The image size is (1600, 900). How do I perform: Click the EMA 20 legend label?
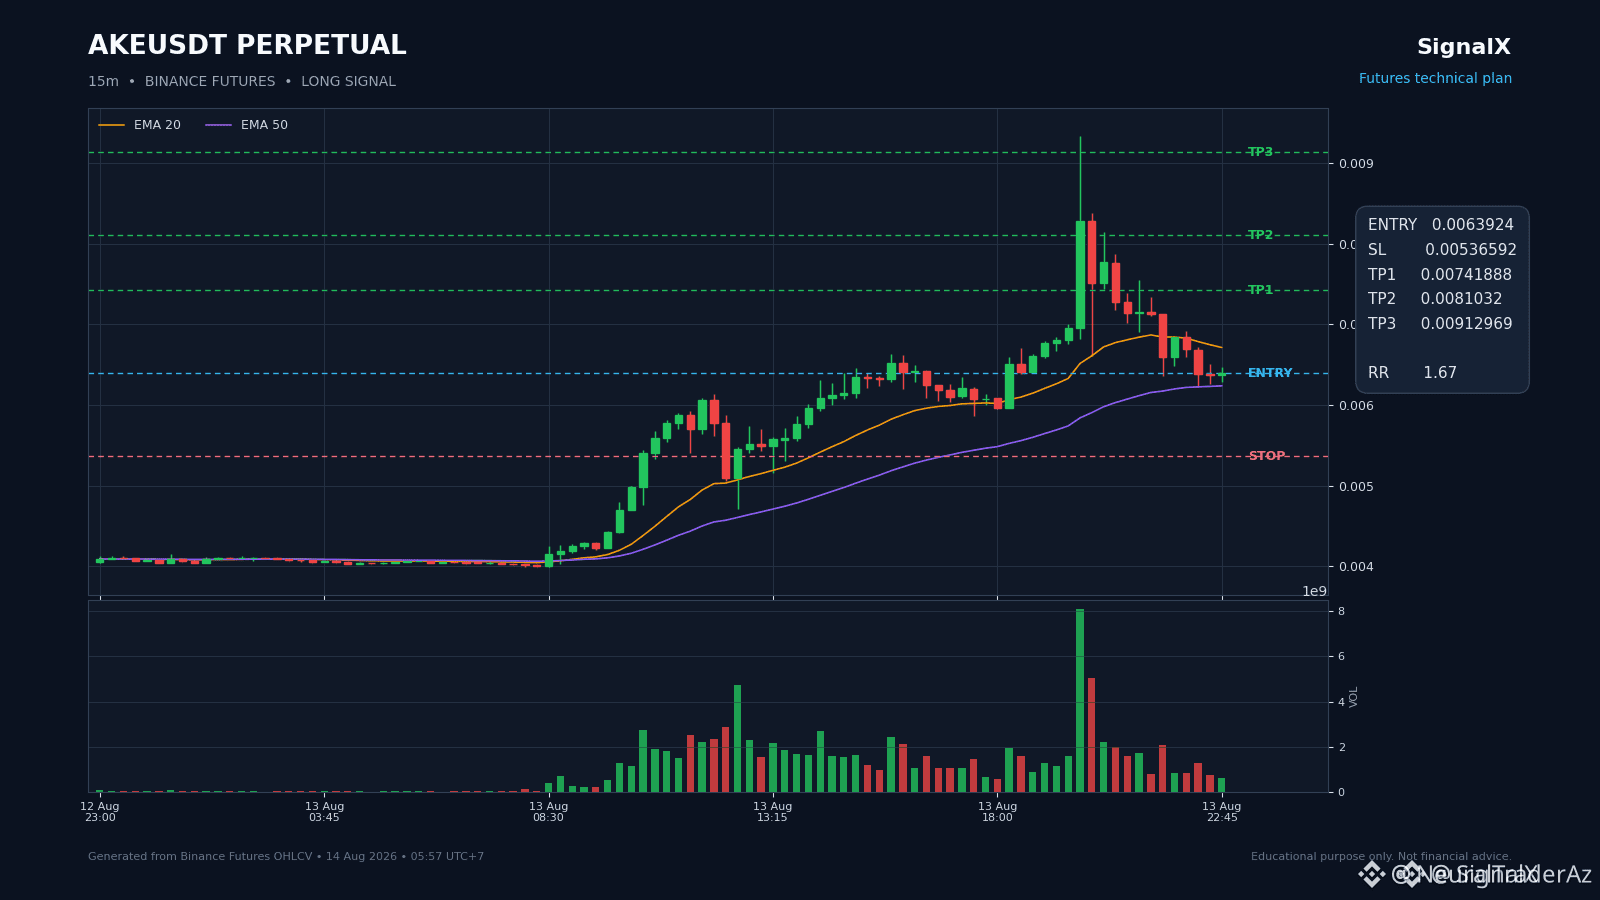click(x=157, y=125)
